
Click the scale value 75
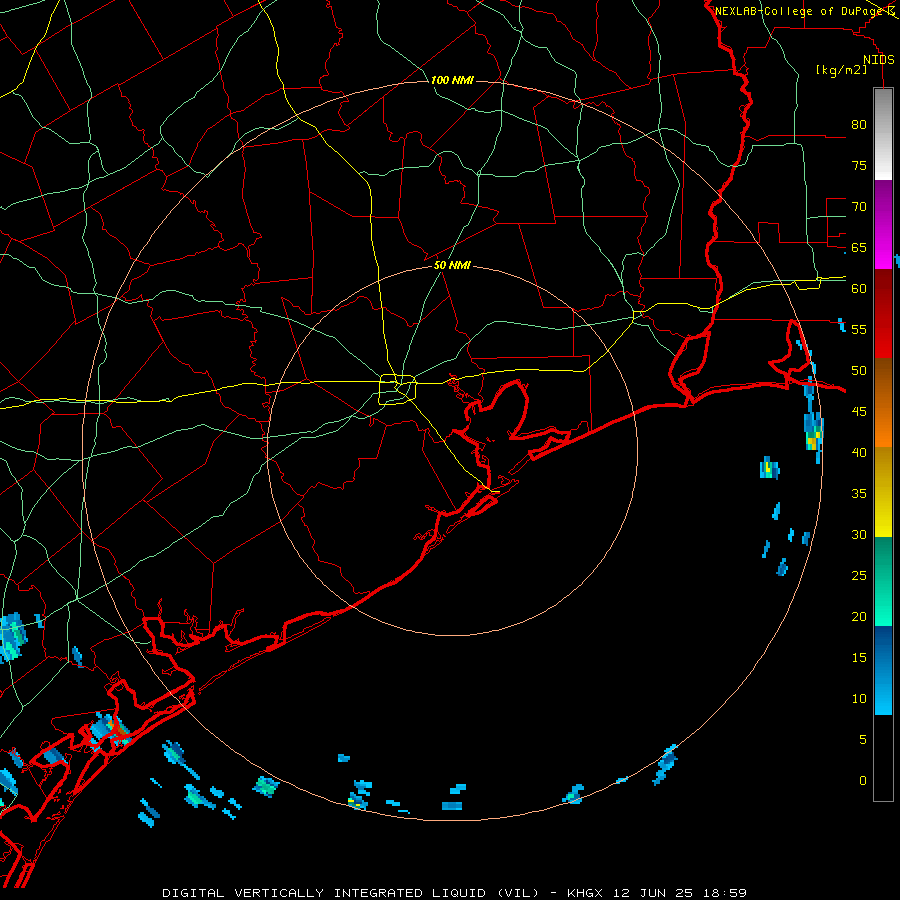coord(859,166)
